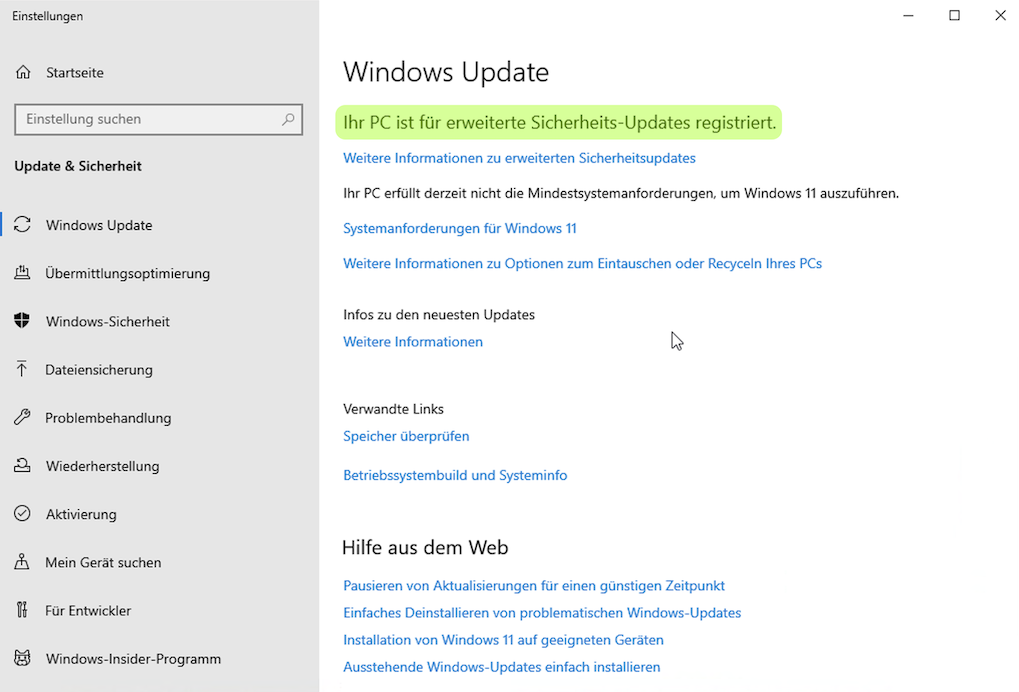Open Weitere Informationen zu erweiterten Sicherheitsupdates
Image resolution: width=1019 pixels, height=692 pixels.
pos(518,157)
